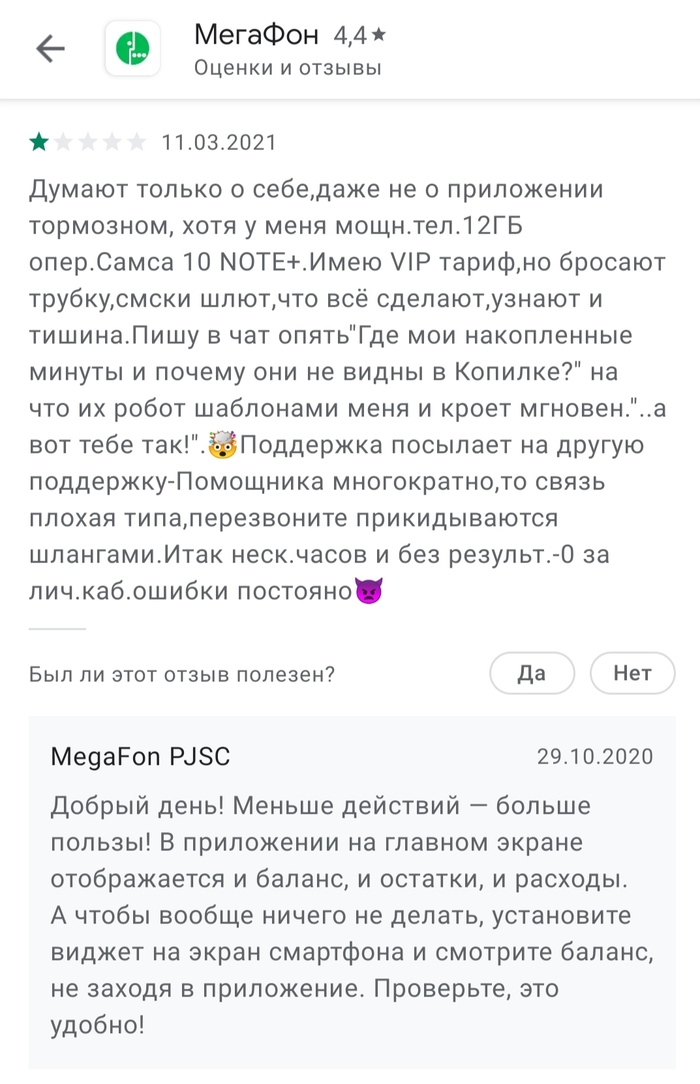Click the reply date 29.10.2020

point(594,757)
